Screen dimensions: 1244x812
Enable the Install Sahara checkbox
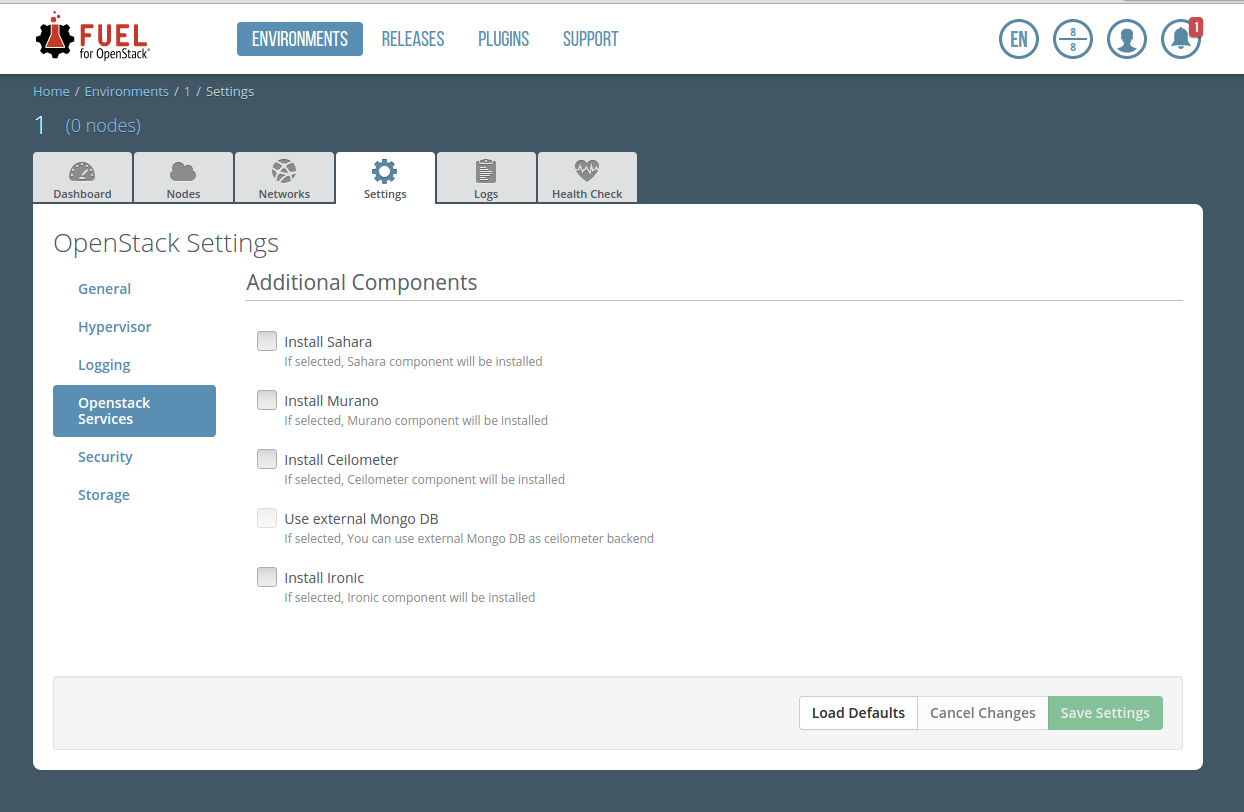point(267,342)
